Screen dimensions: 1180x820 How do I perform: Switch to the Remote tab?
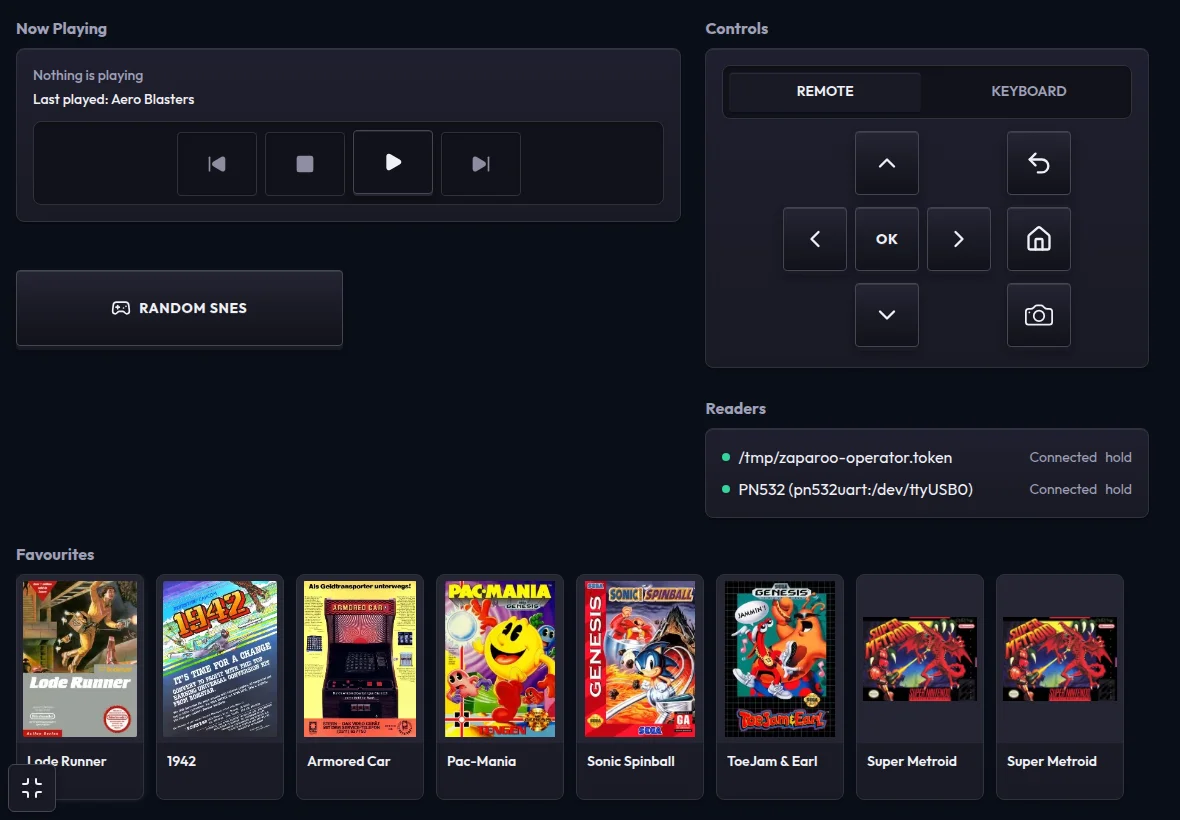coord(825,91)
